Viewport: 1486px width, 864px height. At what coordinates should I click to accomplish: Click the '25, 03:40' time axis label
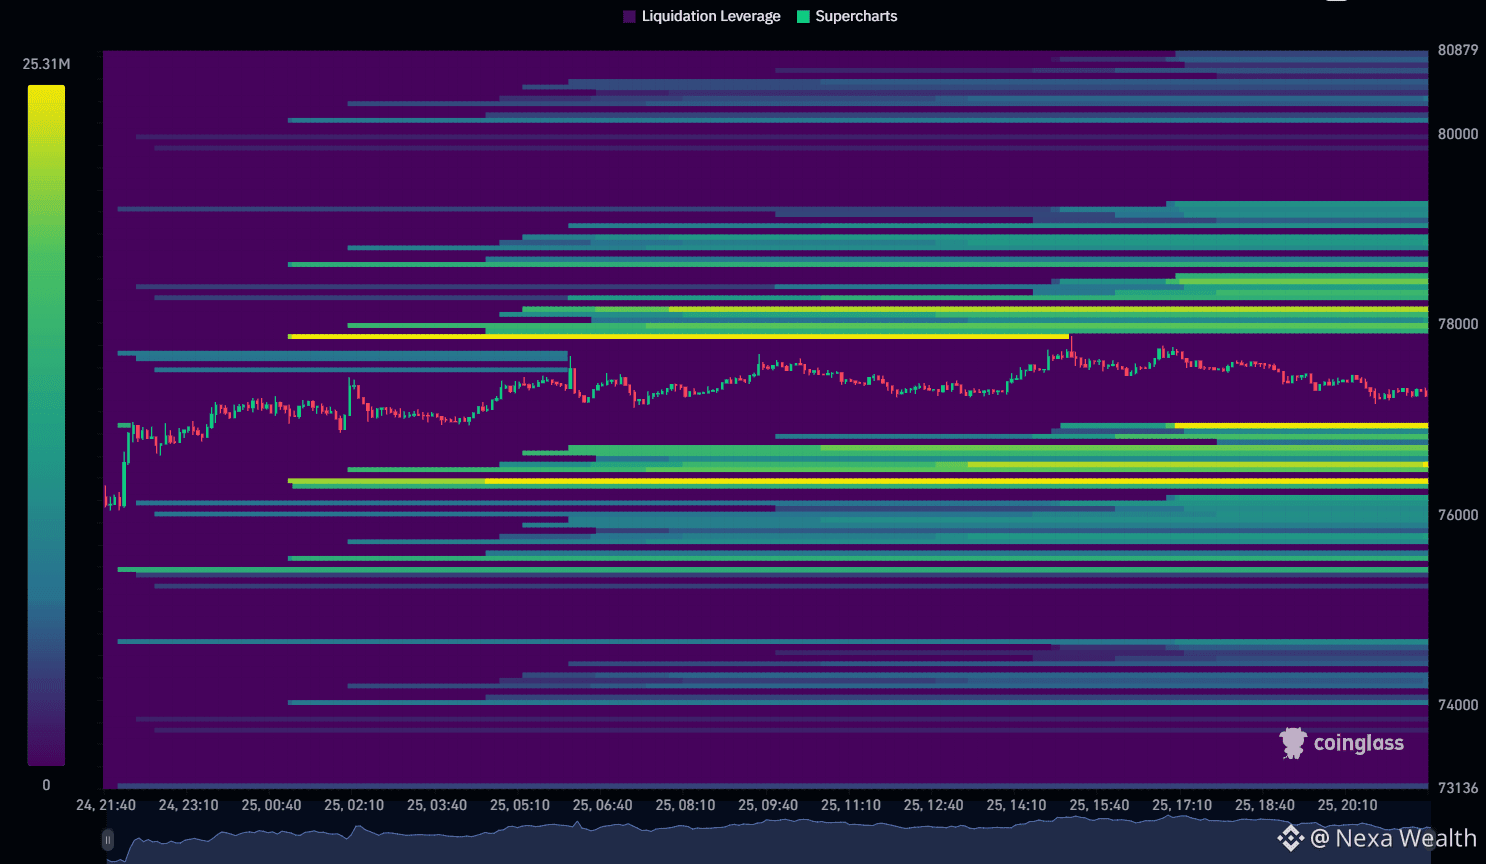point(437,805)
